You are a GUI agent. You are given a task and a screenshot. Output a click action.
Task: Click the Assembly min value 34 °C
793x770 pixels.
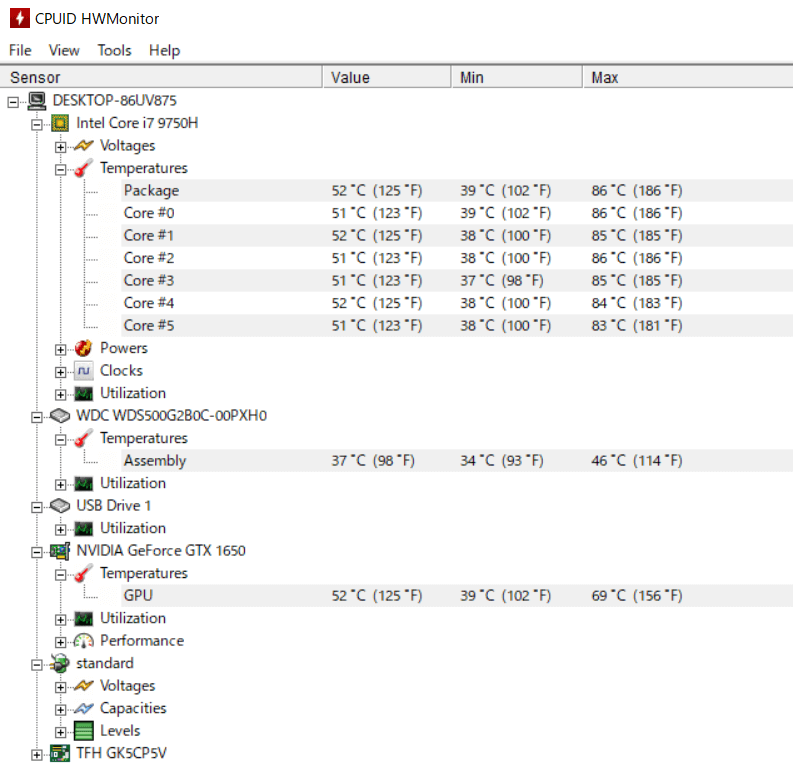pyautogui.click(x=502, y=461)
